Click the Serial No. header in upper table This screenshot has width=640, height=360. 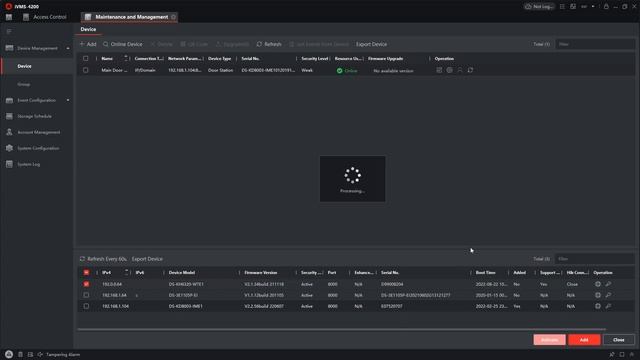(250, 59)
